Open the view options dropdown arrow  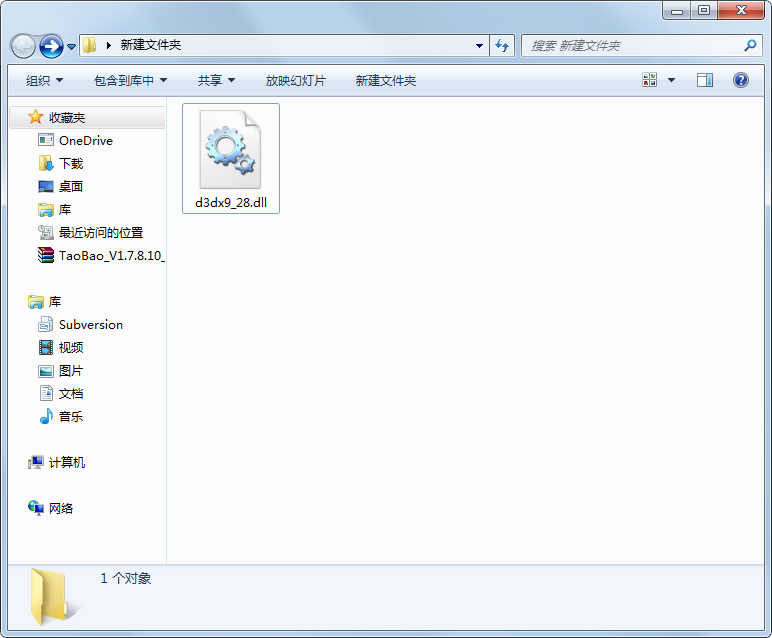(671, 80)
